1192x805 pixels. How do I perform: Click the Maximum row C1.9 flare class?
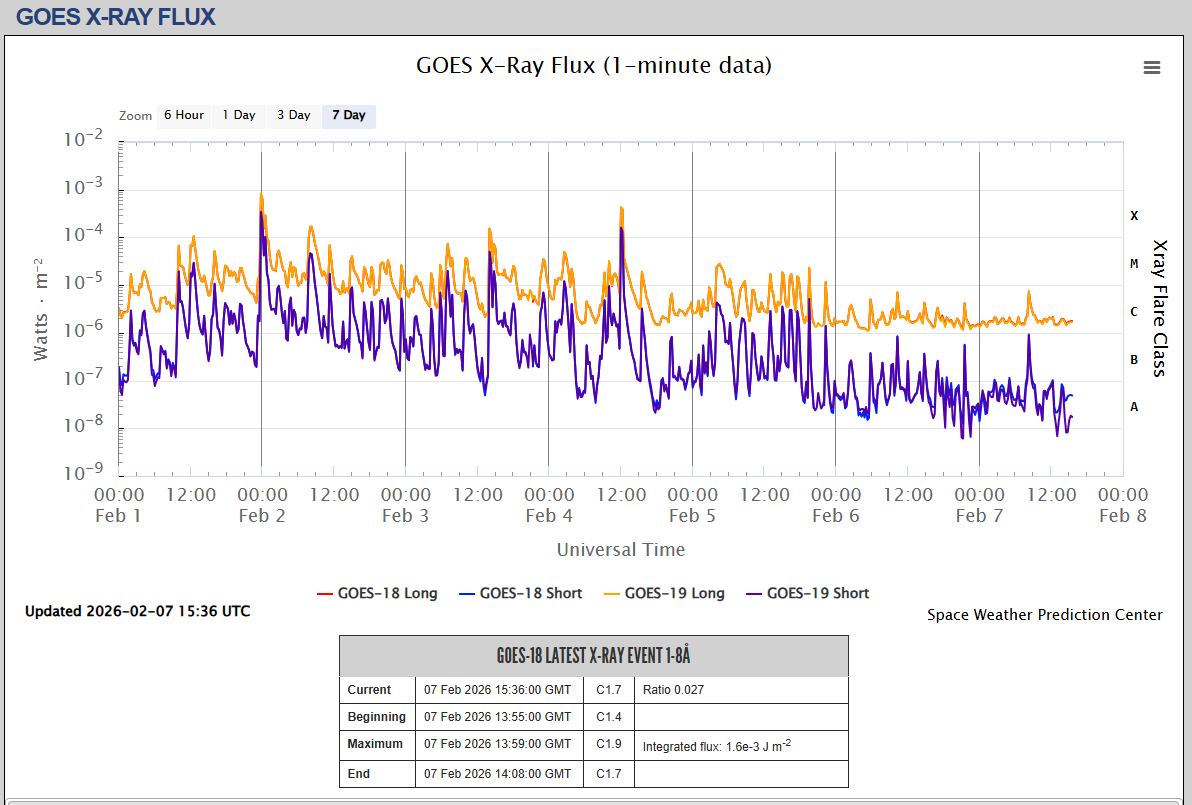point(609,744)
